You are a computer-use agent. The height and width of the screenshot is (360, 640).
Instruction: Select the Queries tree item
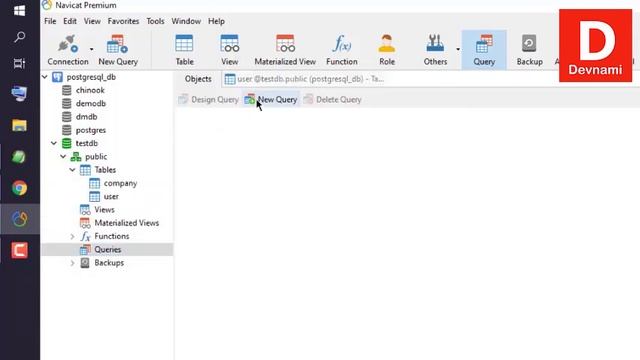[107, 249]
